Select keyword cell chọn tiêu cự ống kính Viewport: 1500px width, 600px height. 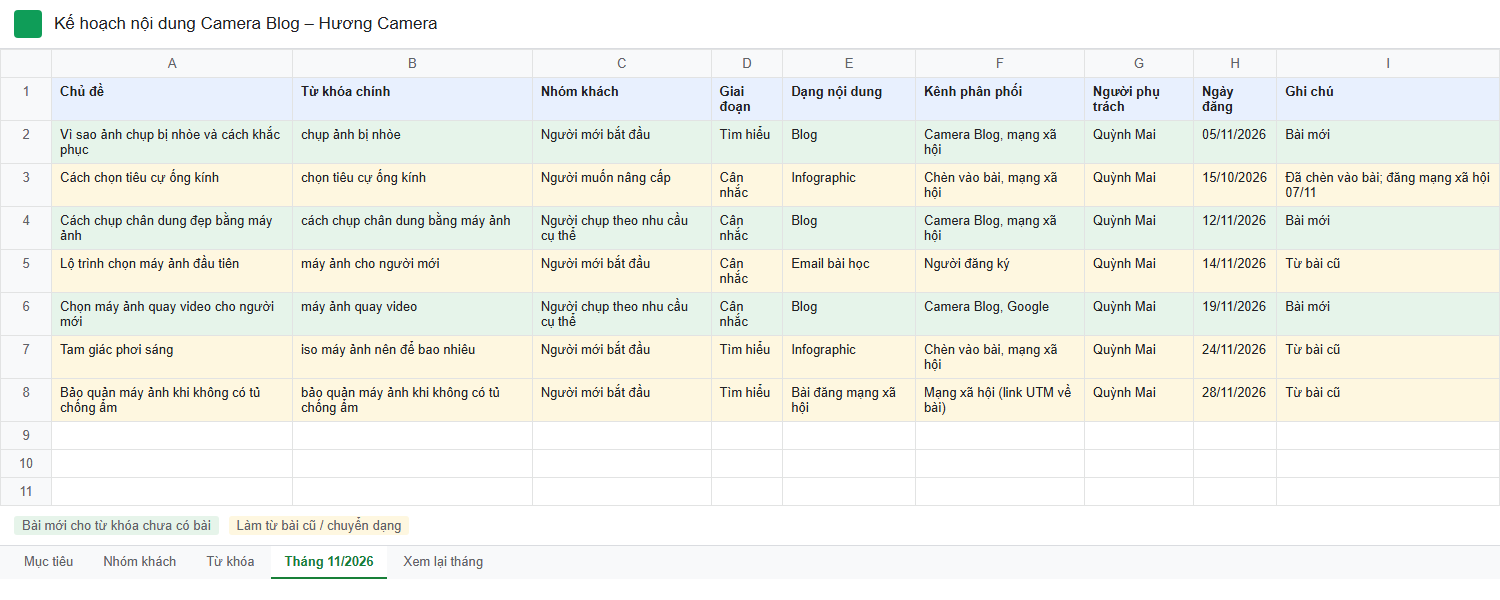click(413, 185)
